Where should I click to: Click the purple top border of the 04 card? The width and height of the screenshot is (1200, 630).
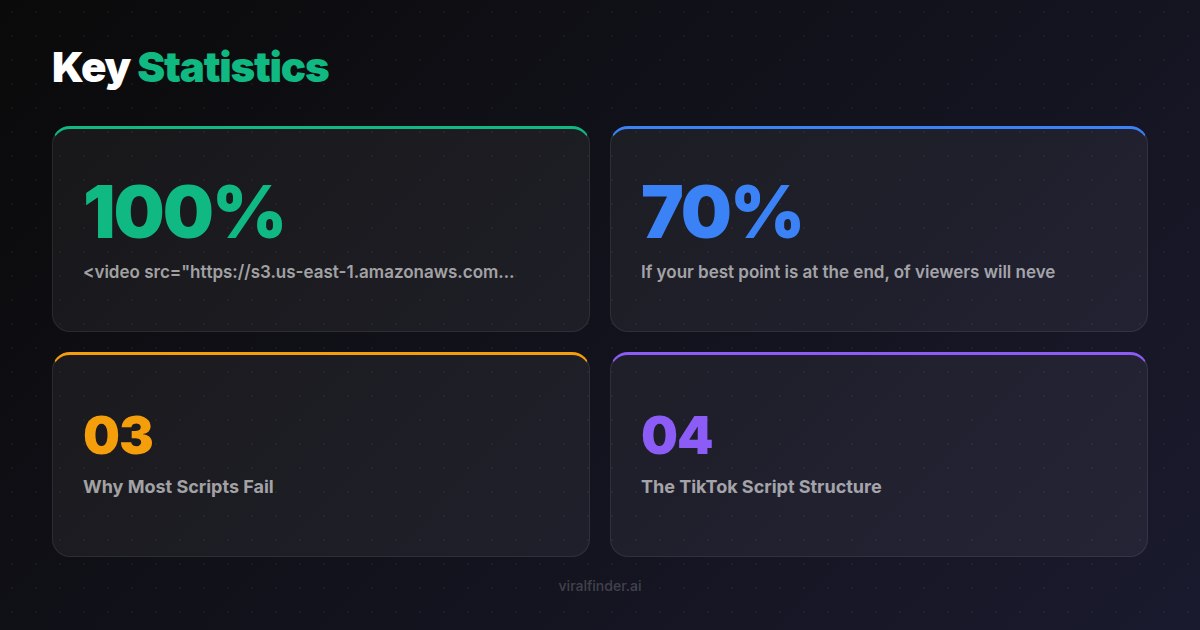pyautogui.click(x=878, y=354)
